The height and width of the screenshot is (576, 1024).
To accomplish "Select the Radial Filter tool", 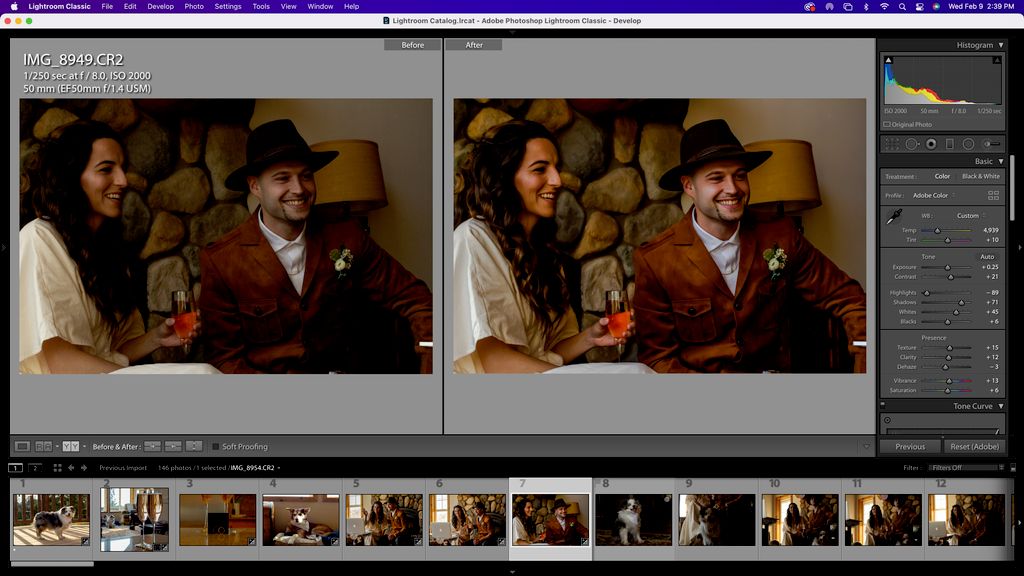I will (x=968, y=144).
